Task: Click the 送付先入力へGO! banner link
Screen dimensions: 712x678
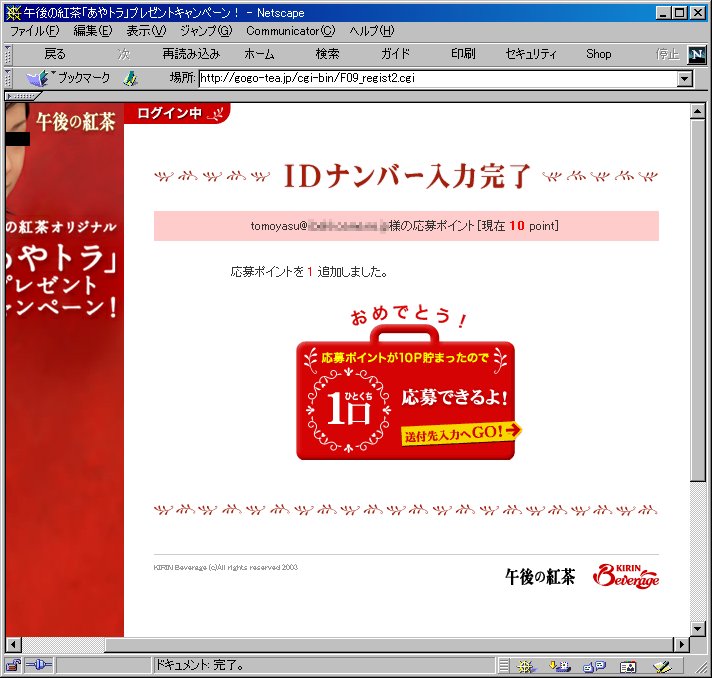Action: (461, 433)
